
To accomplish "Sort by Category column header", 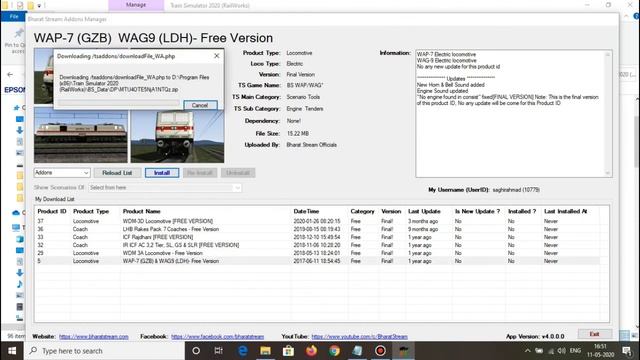I will [x=362, y=211].
